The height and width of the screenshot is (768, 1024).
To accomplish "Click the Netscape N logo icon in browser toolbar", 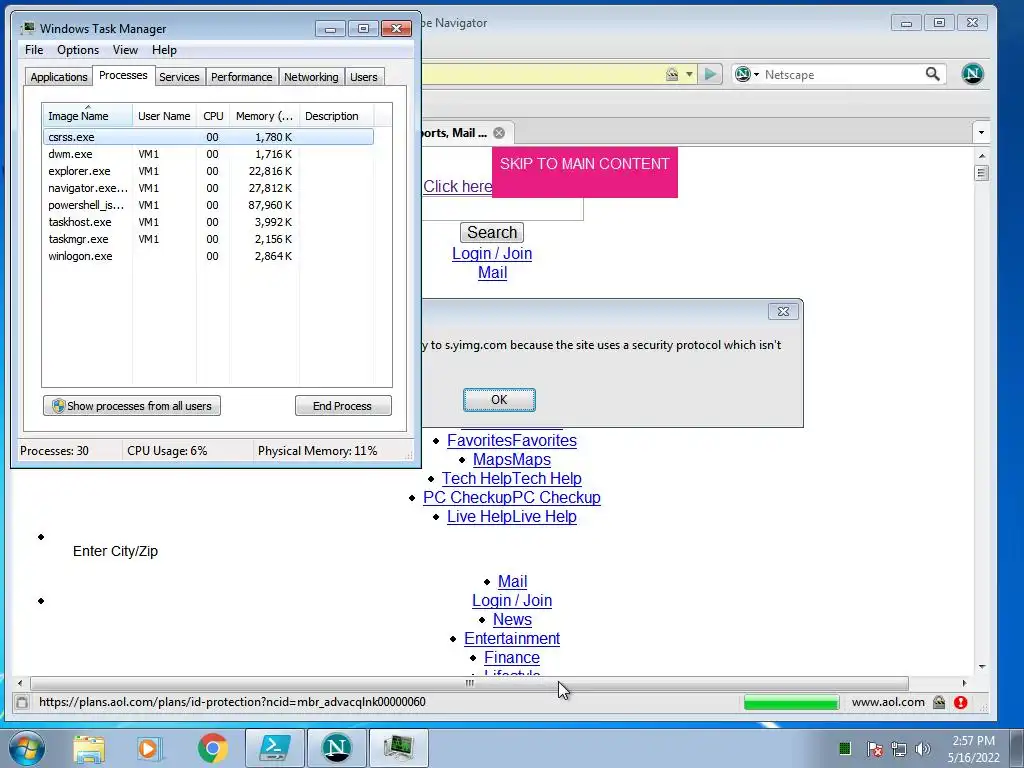I will [972, 74].
